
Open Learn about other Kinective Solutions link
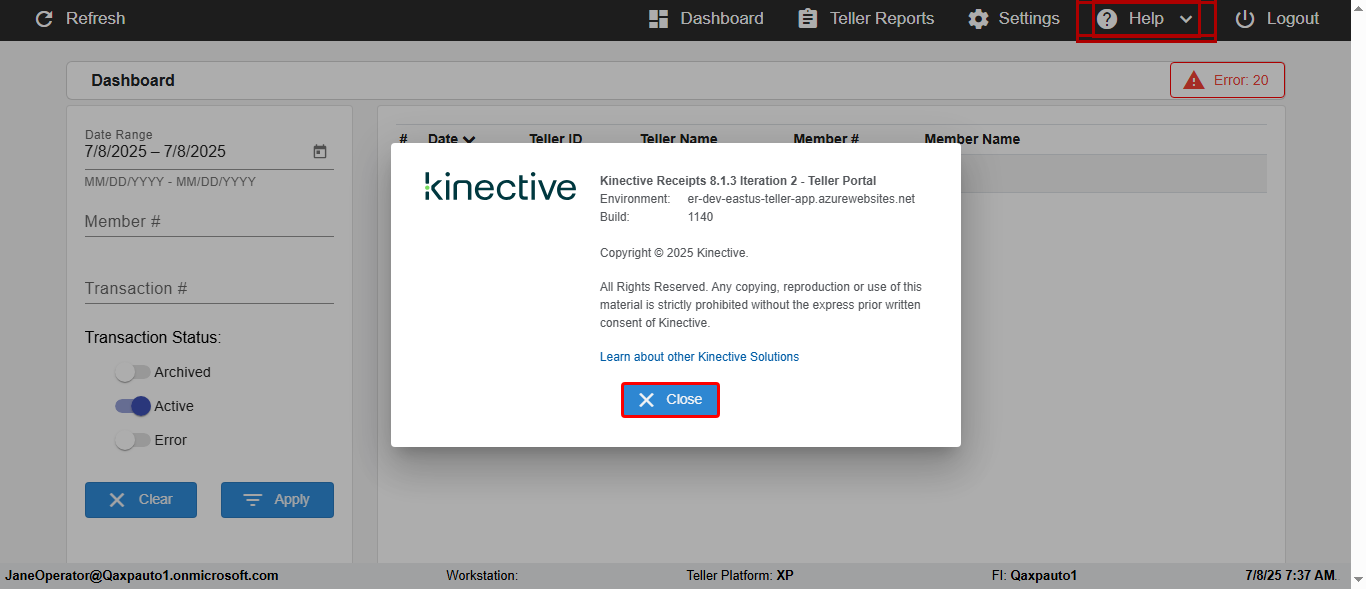(x=699, y=357)
